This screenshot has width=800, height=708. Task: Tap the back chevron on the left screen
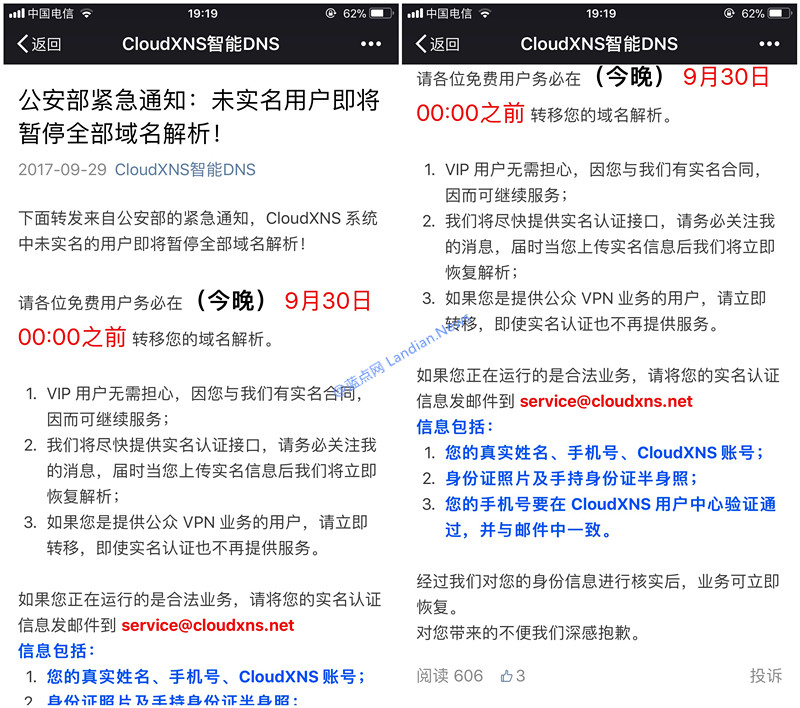tap(23, 44)
